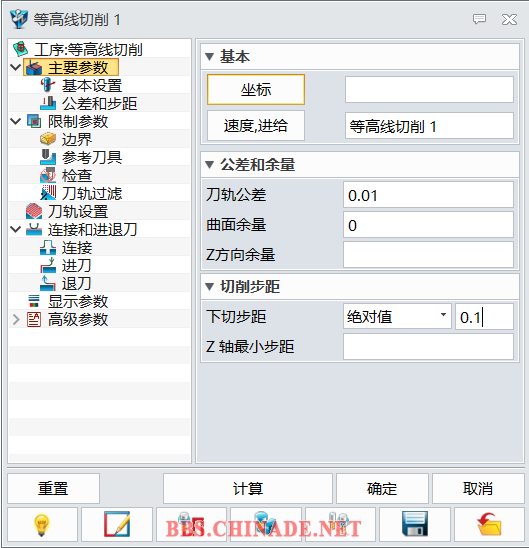Close the 等高线切削 1 dialog
The image size is (529, 548).
pos(509,20)
